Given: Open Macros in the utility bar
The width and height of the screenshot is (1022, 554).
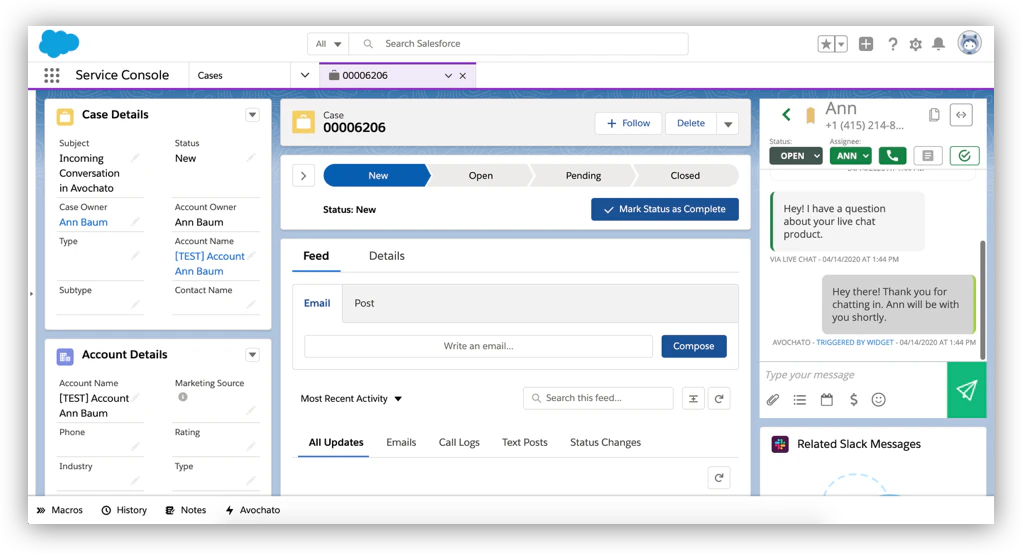Looking at the screenshot, I should 61,510.
